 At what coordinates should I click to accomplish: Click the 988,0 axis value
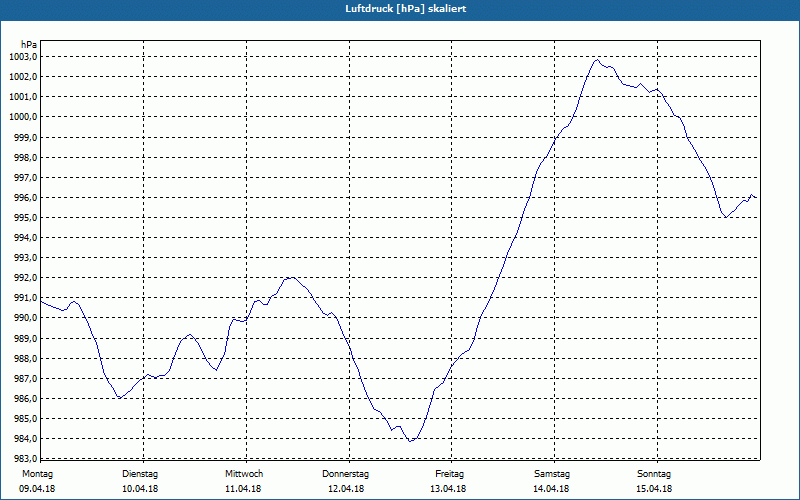click(25, 359)
